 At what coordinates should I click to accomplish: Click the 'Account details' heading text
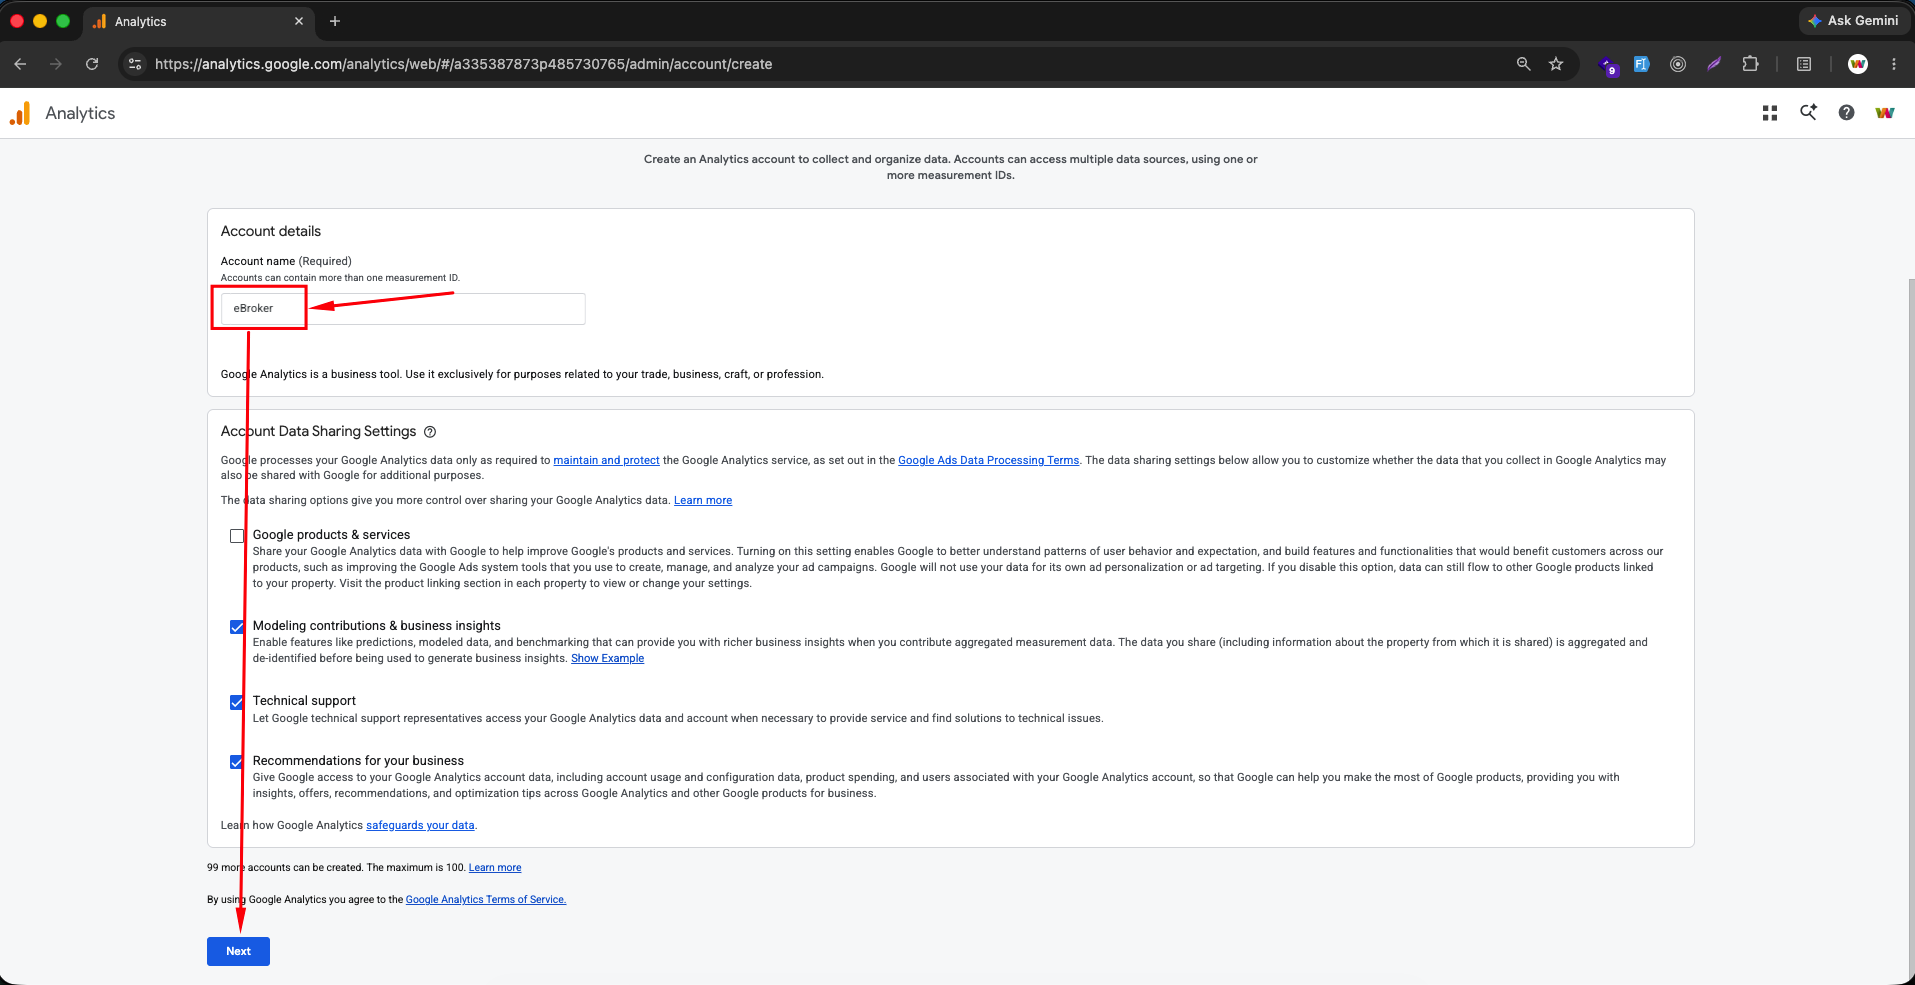[x=271, y=231]
